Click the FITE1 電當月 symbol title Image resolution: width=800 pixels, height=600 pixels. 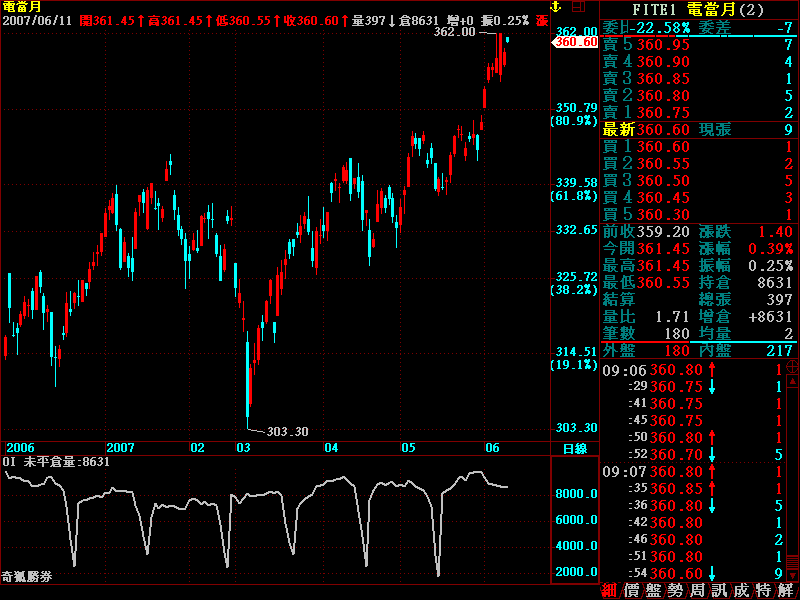pyautogui.click(x=698, y=9)
